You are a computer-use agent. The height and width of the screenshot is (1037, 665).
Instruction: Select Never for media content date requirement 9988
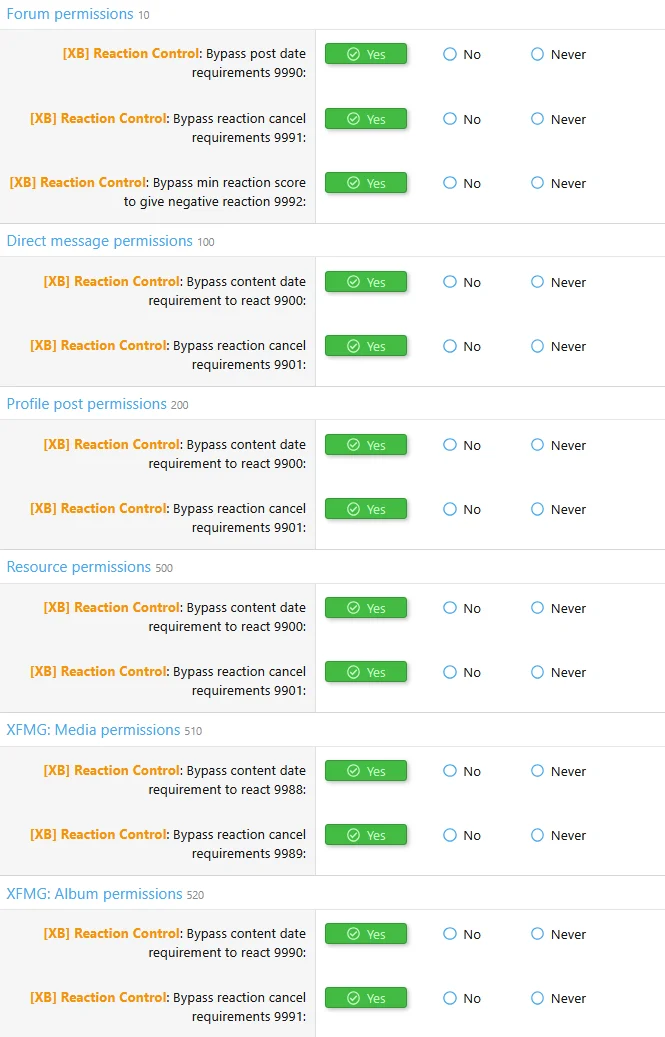(x=537, y=771)
